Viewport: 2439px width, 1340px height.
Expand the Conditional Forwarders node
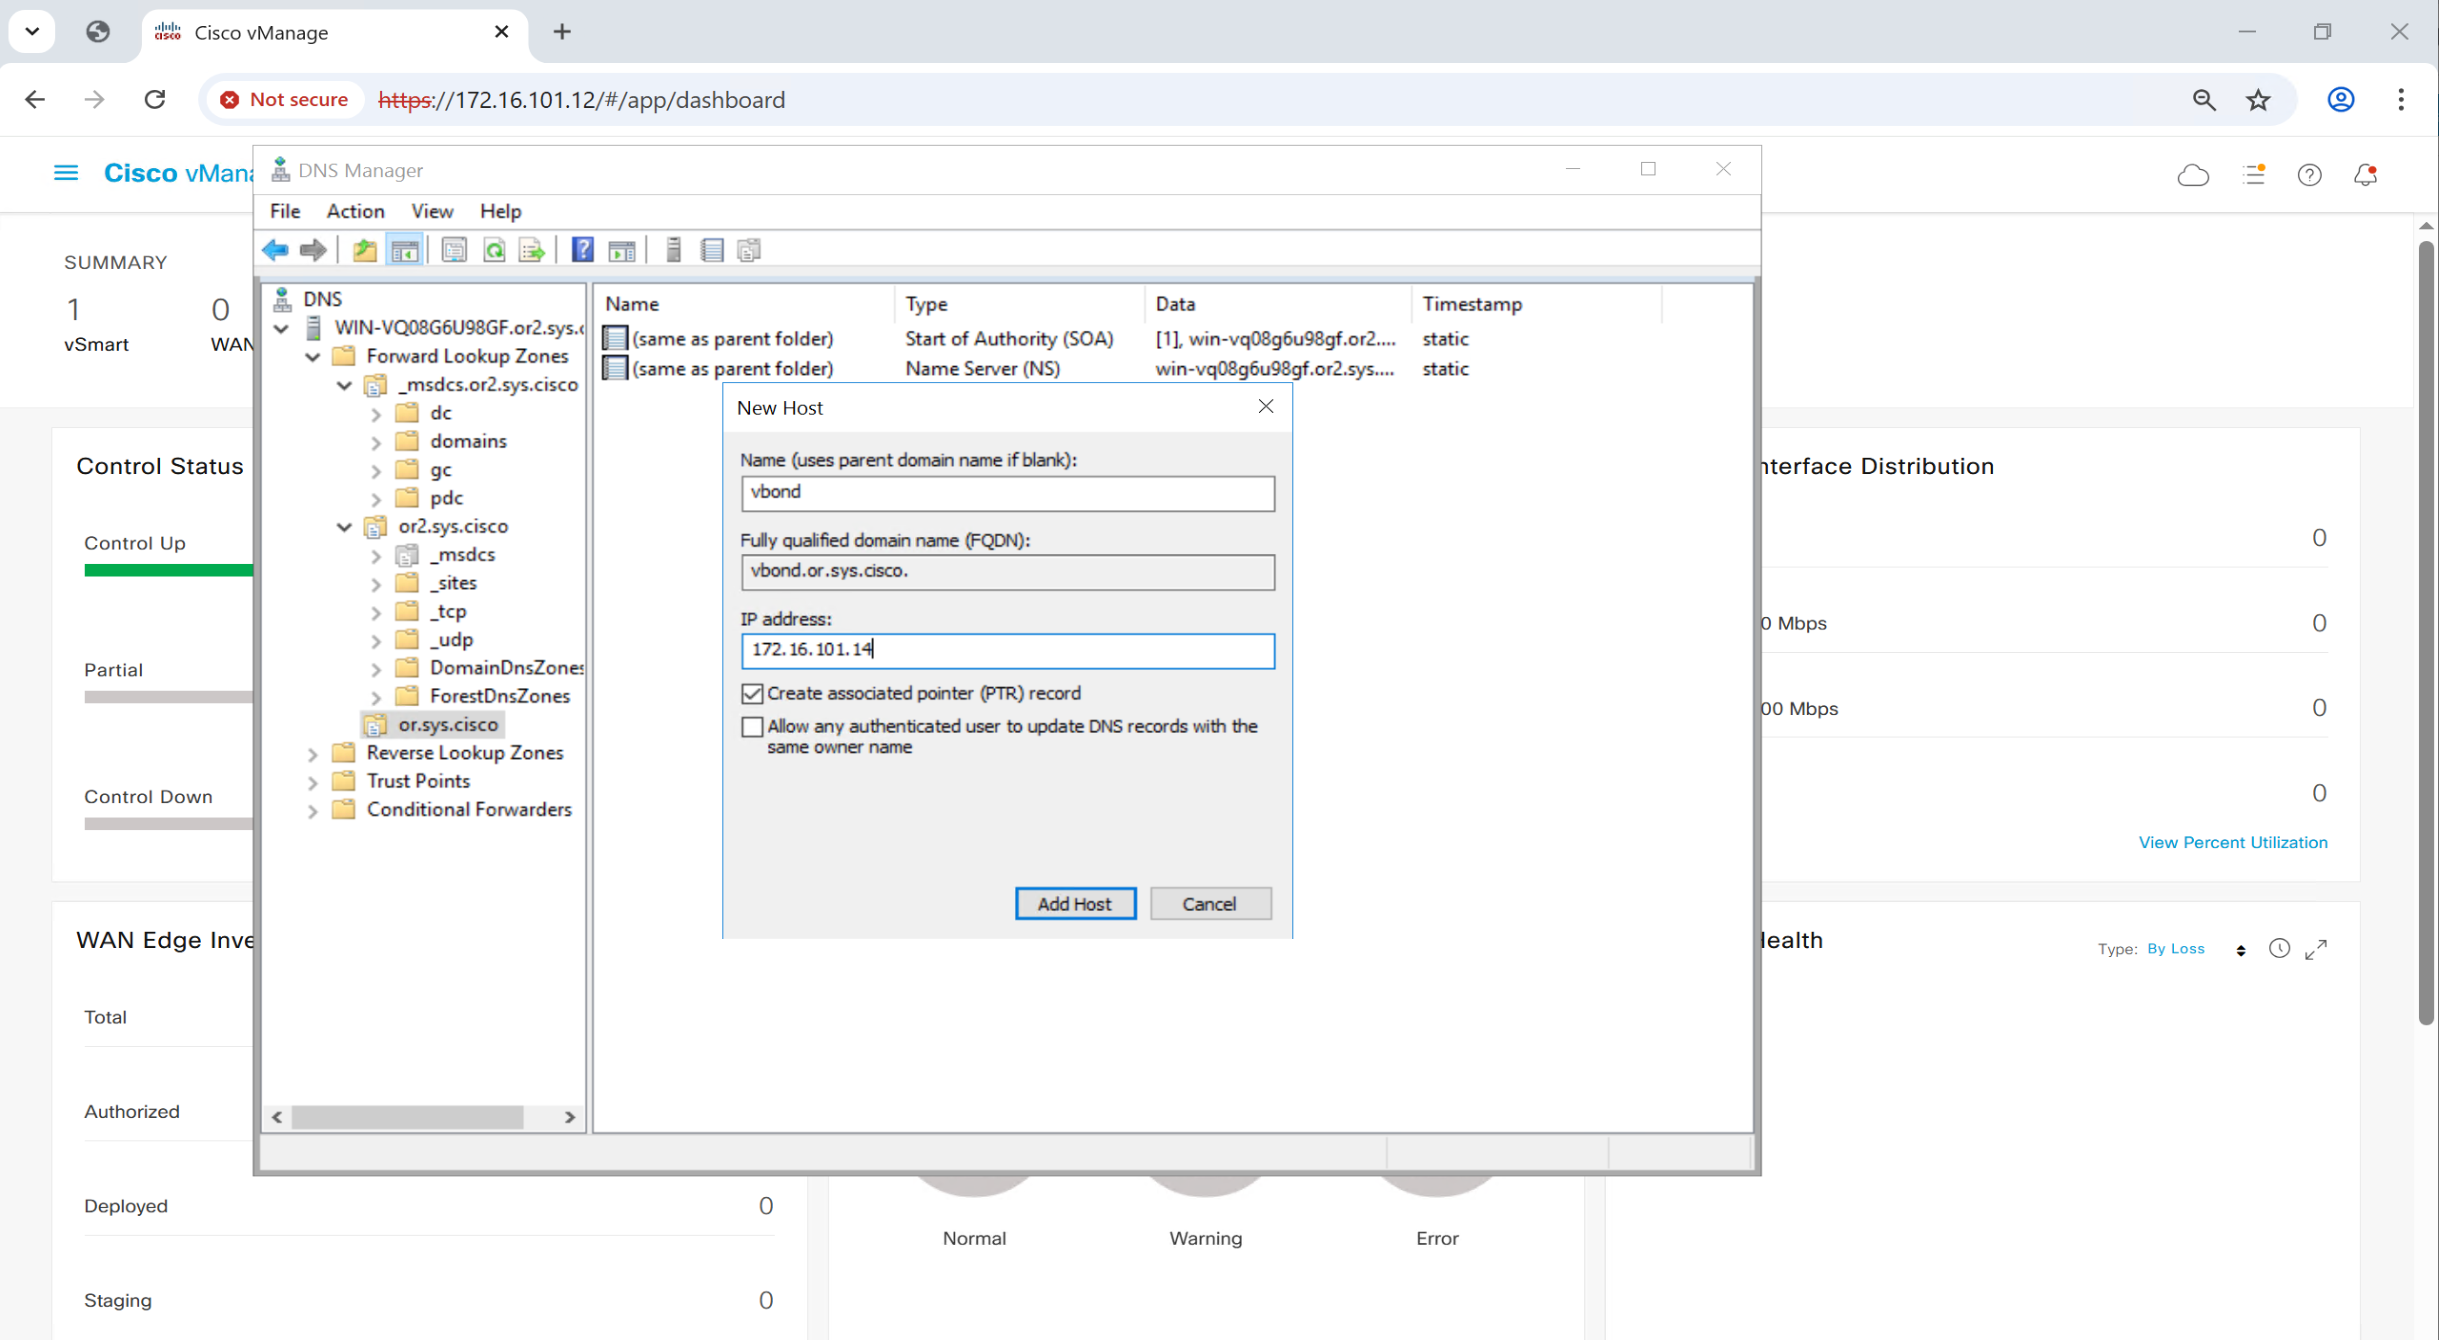point(313,811)
